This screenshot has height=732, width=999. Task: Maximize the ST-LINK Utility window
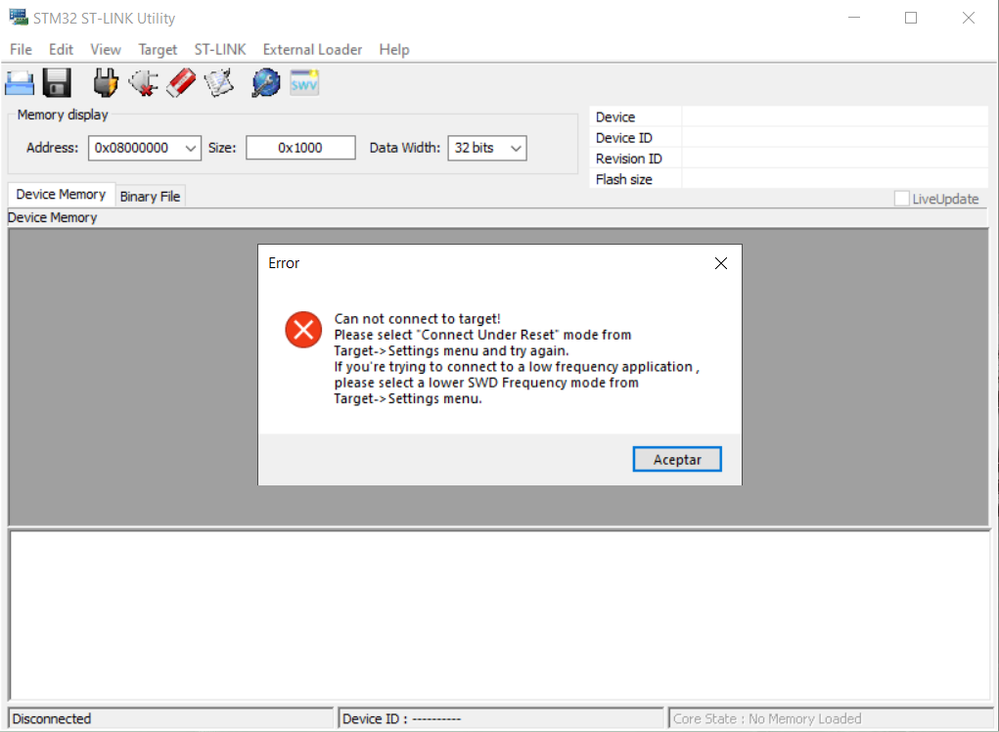[911, 18]
